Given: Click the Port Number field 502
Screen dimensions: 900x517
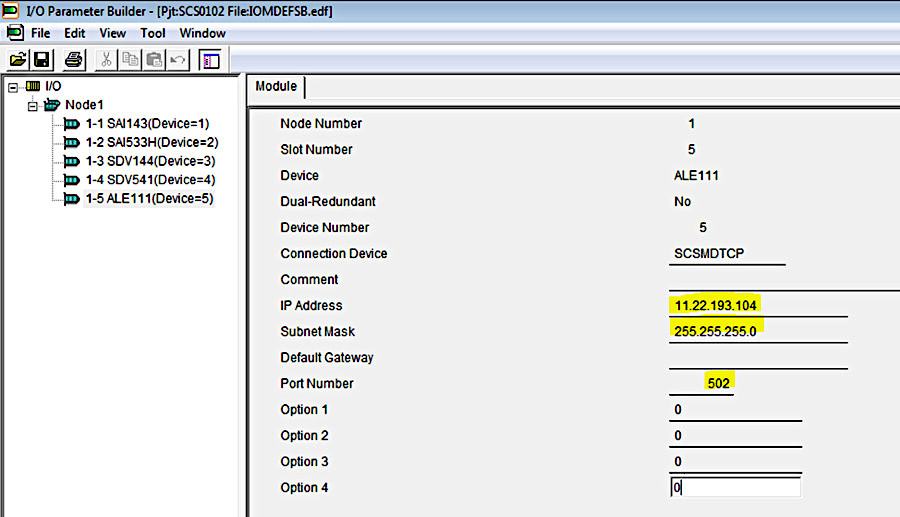Looking at the screenshot, I should point(701,384).
